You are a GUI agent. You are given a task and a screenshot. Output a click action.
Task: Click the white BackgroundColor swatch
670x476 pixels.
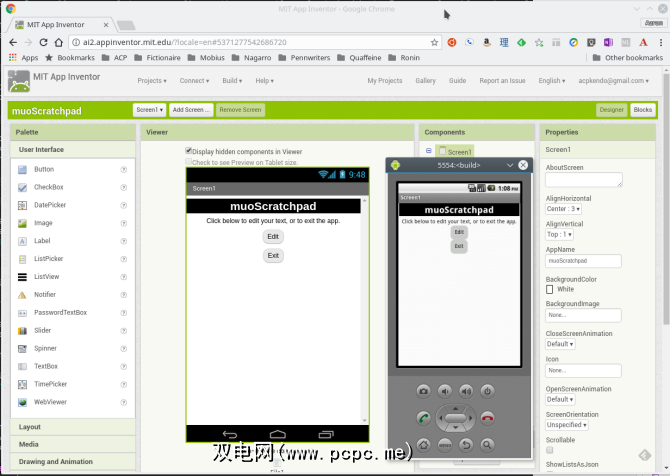pyautogui.click(x=550, y=289)
